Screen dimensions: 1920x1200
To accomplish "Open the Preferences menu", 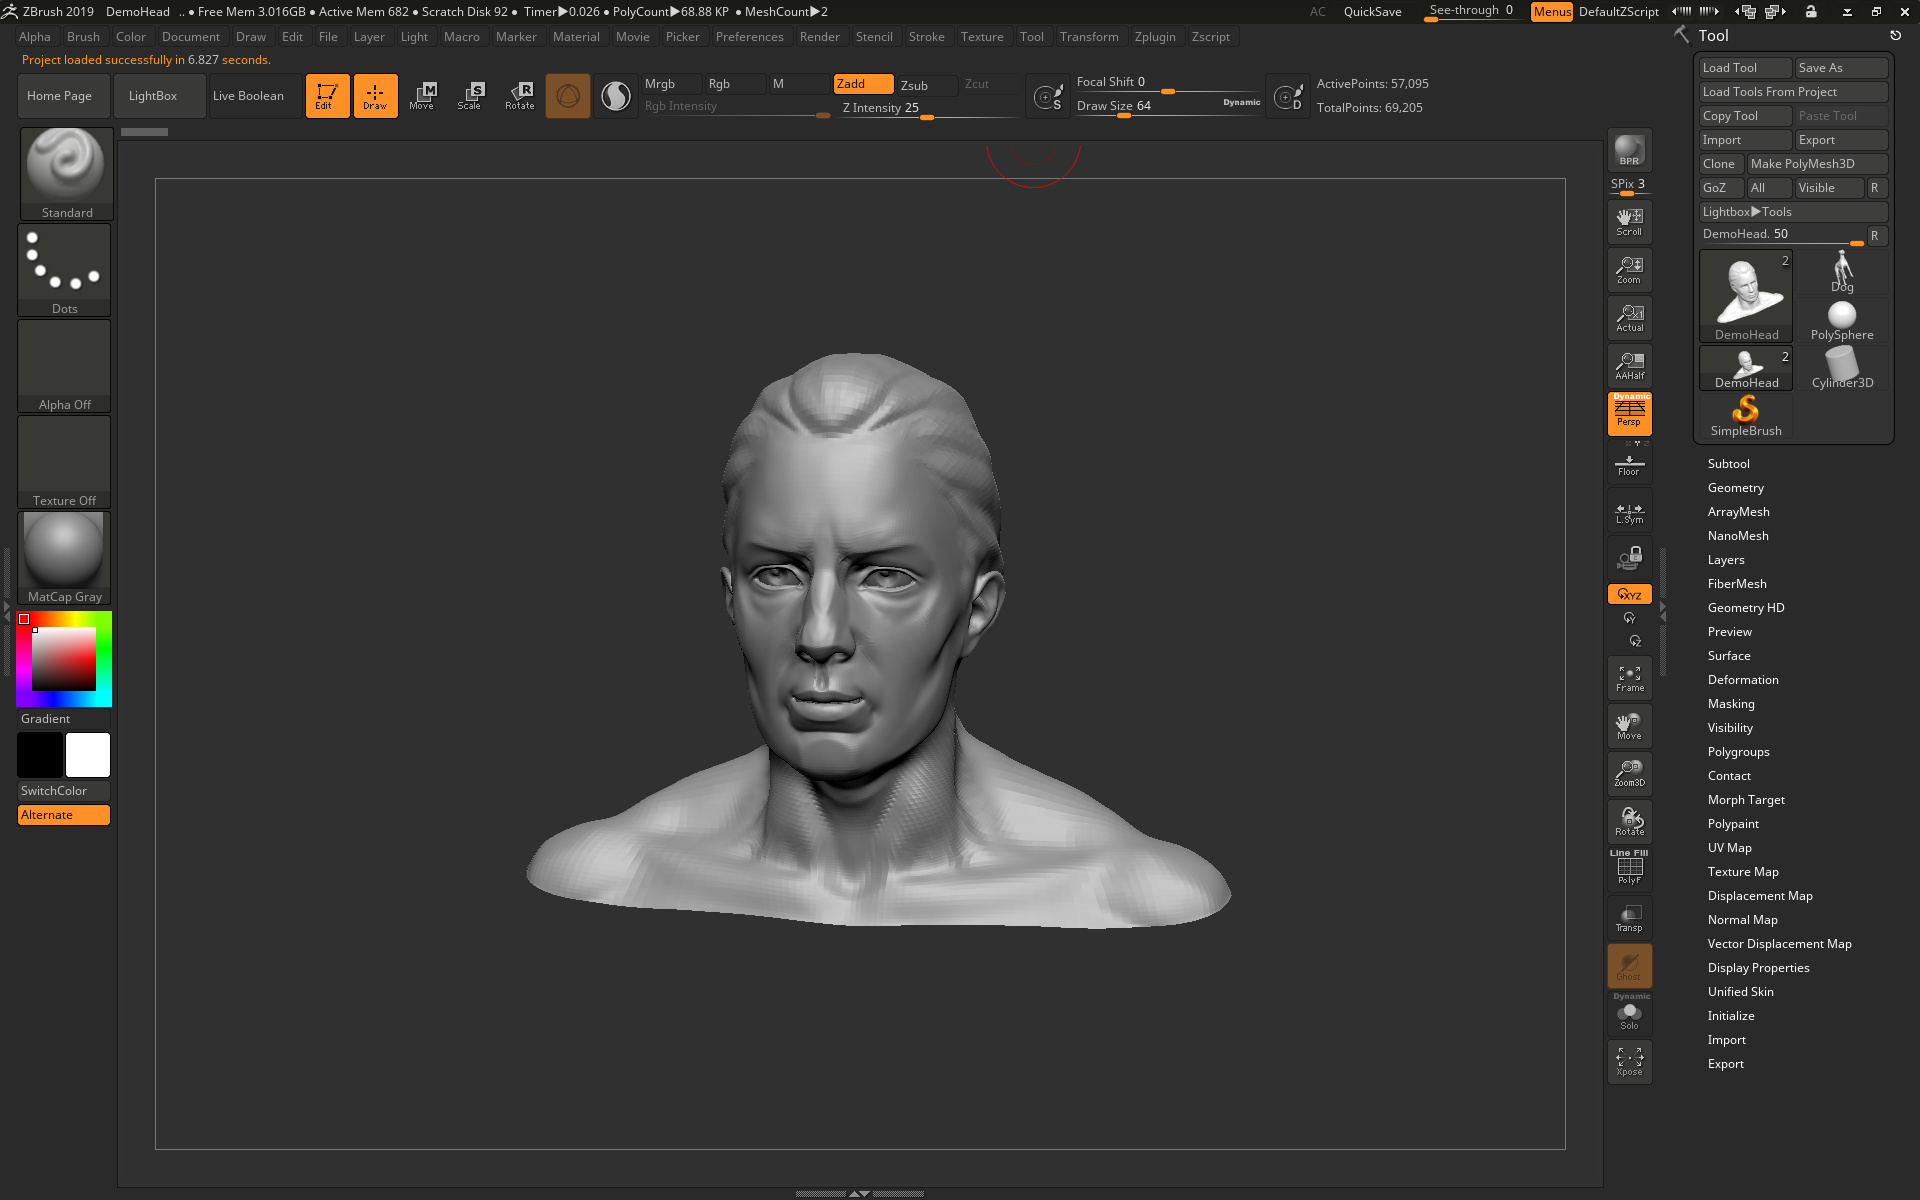I will (x=749, y=37).
